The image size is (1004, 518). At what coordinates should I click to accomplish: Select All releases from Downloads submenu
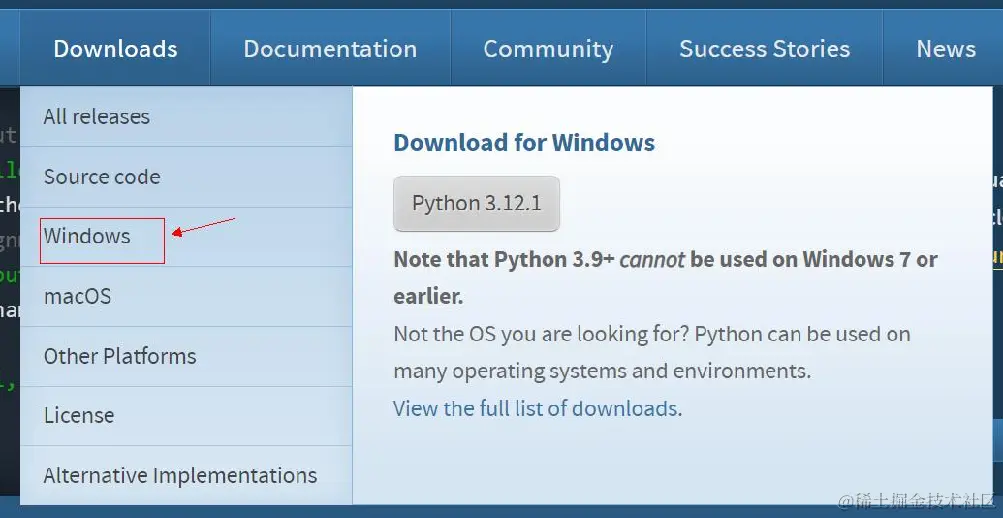pyautogui.click(x=186, y=117)
